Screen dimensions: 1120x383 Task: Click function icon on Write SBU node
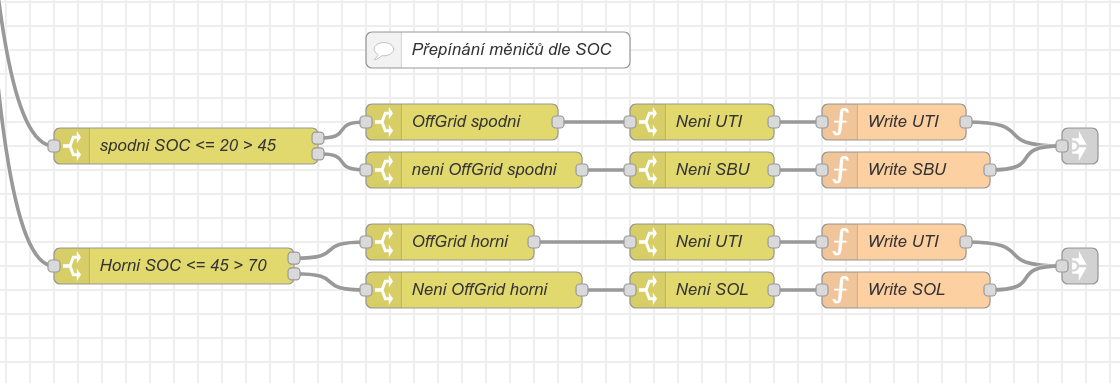tap(840, 170)
